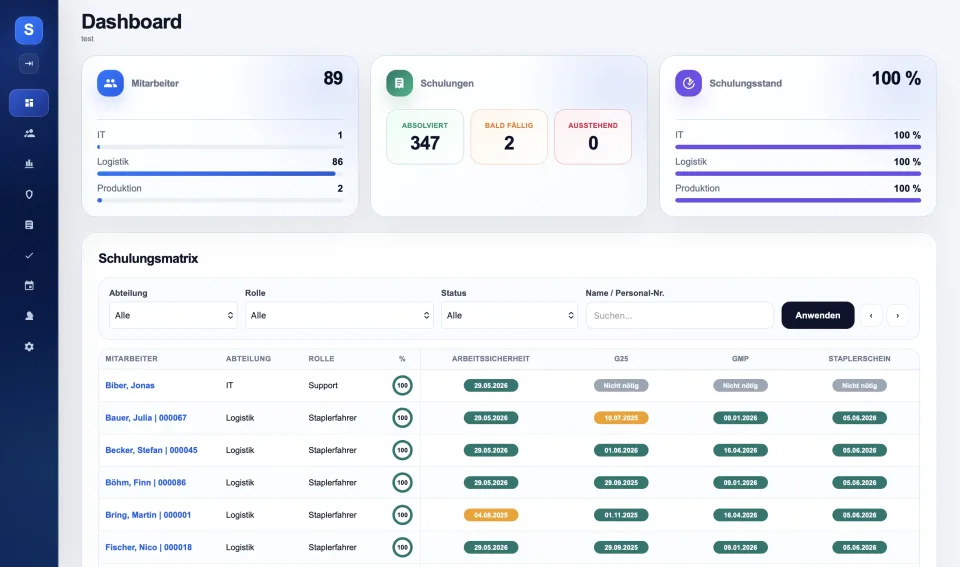Image resolution: width=960 pixels, height=567 pixels.
Task: Click the 100 progress ring for Biber, Jonas
Action: (402, 385)
